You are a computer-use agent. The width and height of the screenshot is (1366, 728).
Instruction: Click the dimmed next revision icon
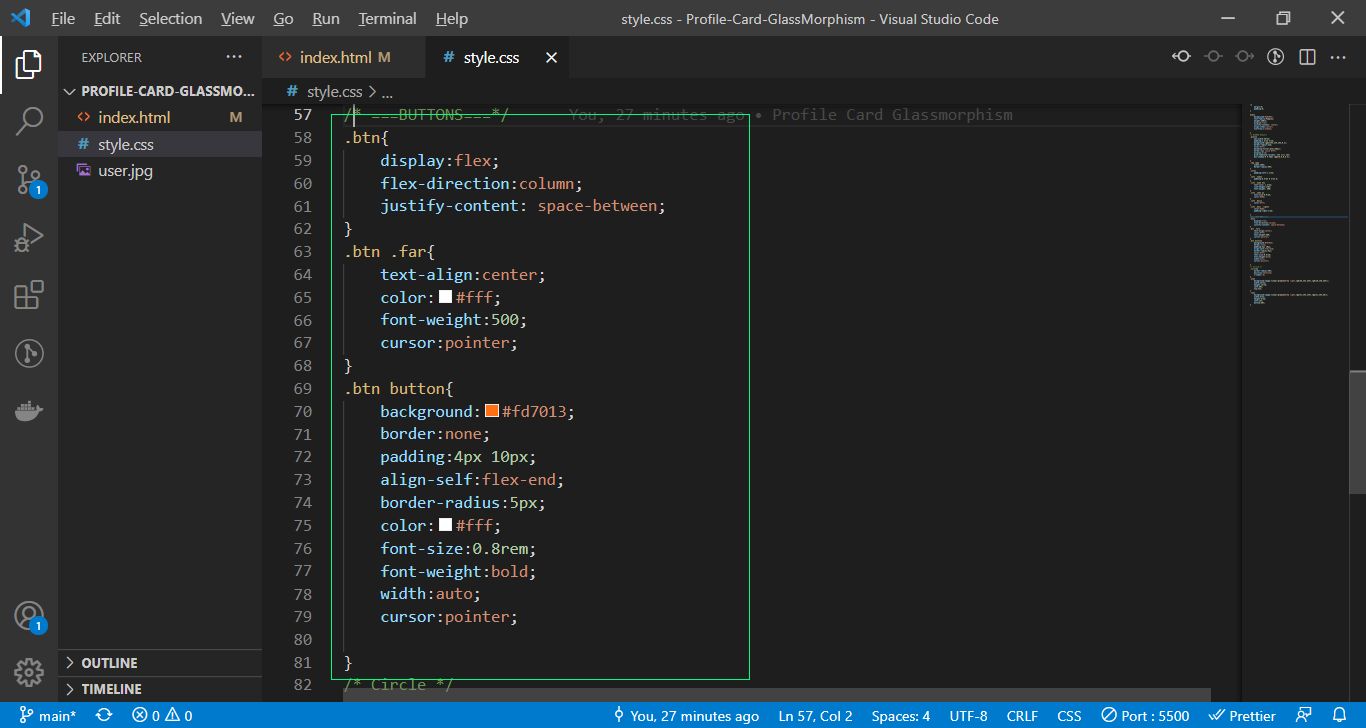tap(1244, 57)
